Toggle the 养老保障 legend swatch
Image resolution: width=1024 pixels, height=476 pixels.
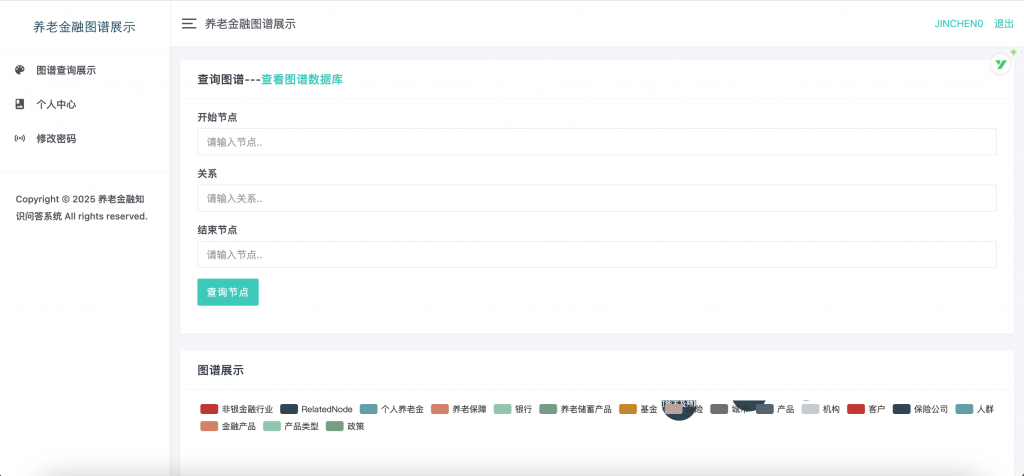click(440, 409)
